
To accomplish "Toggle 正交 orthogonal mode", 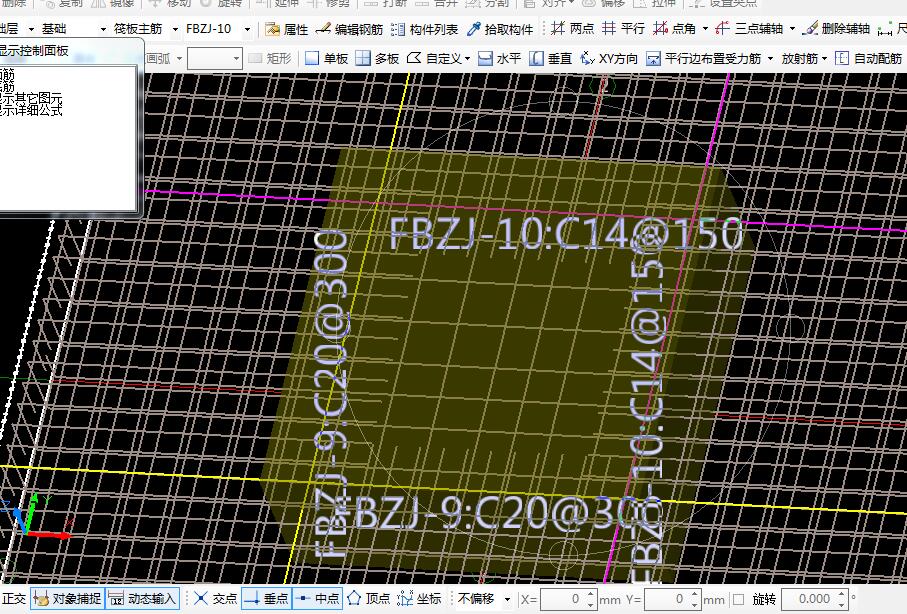I will [14, 598].
